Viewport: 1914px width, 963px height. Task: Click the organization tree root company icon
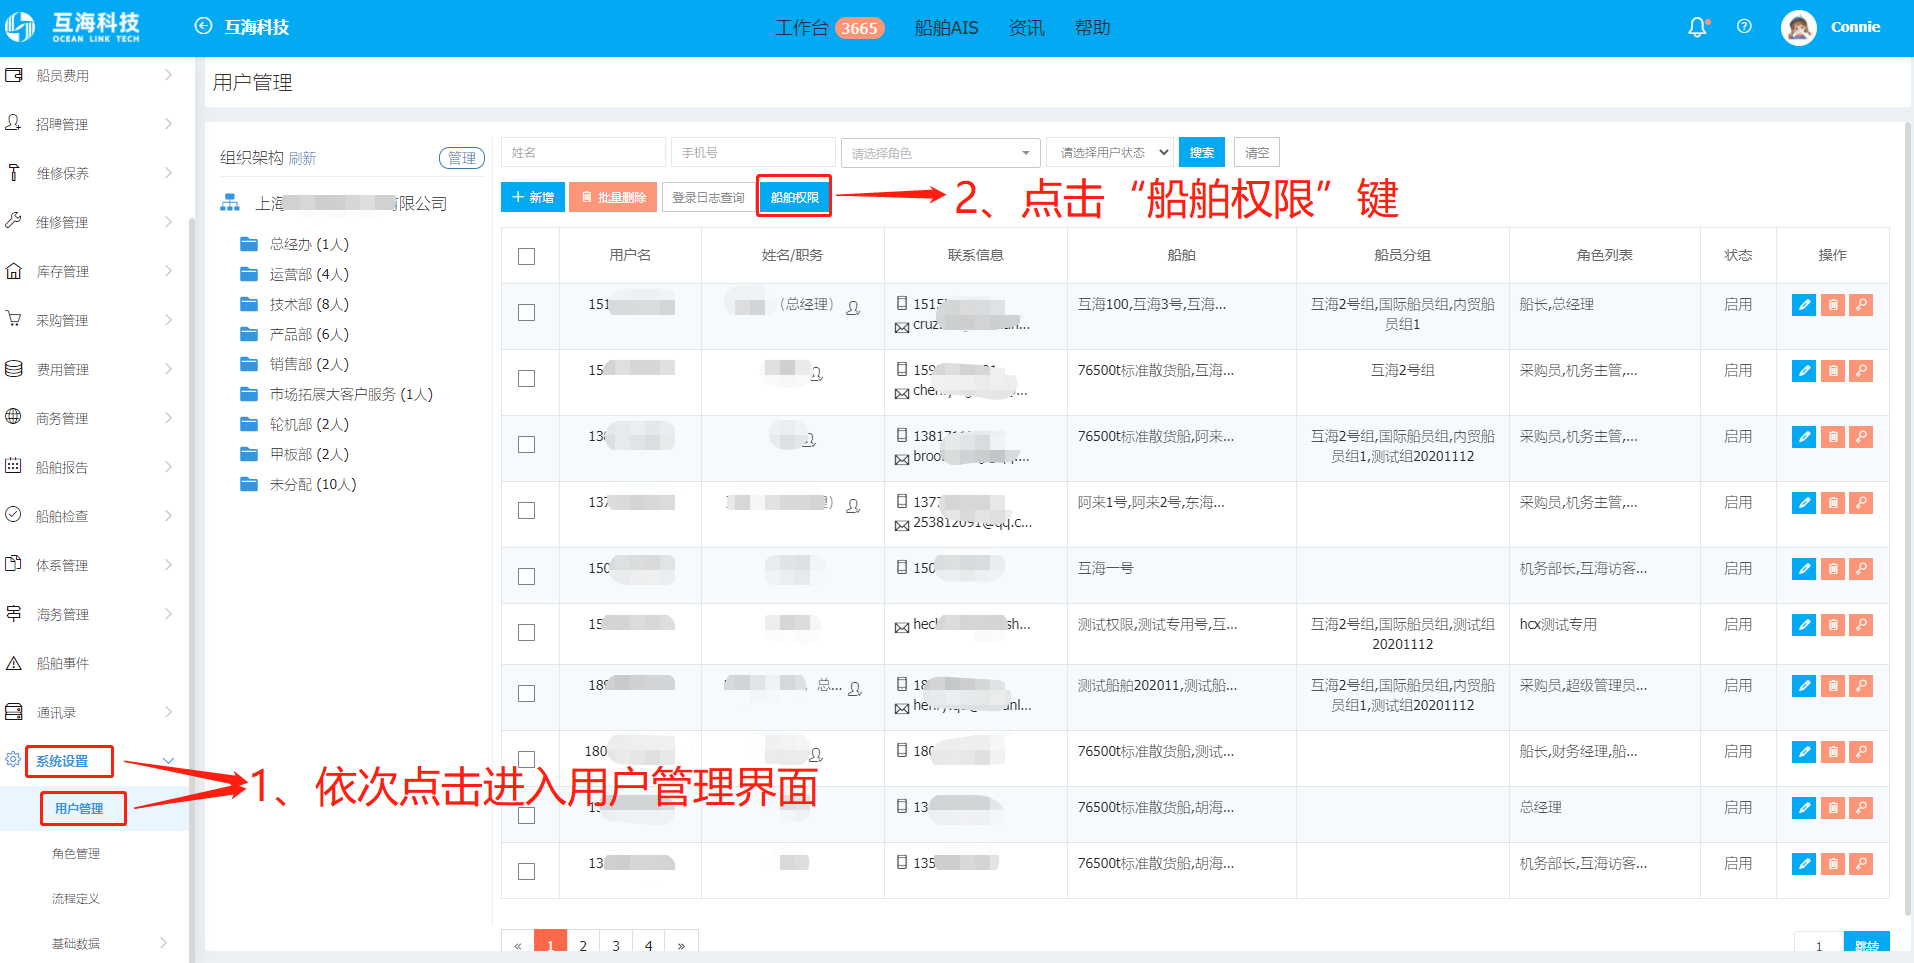[230, 203]
